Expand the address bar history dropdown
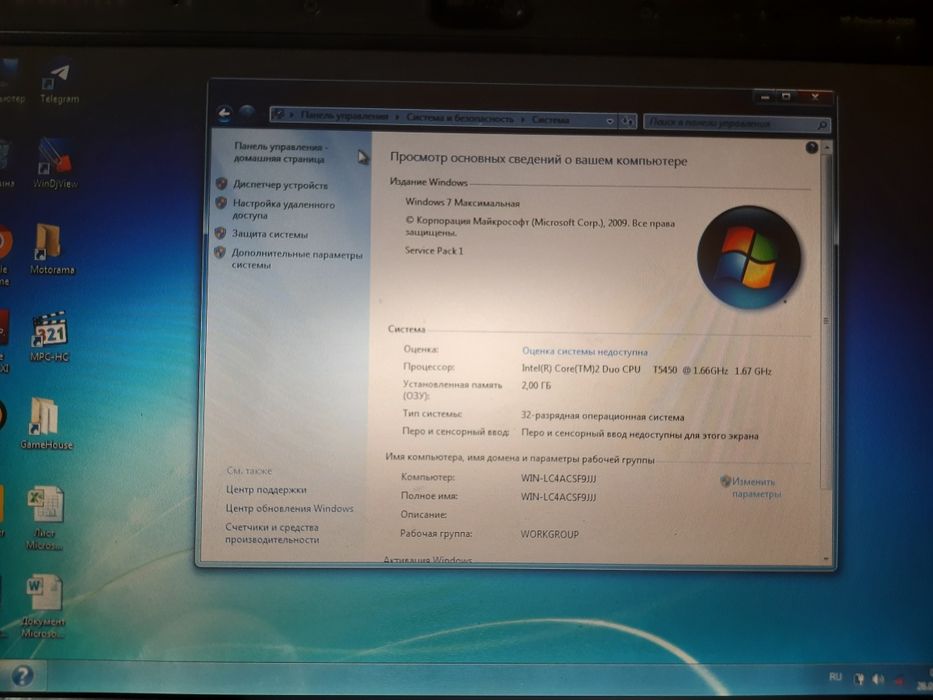The height and width of the screenshot is (700, 933). pyautogui.click(x=610, y=121)
